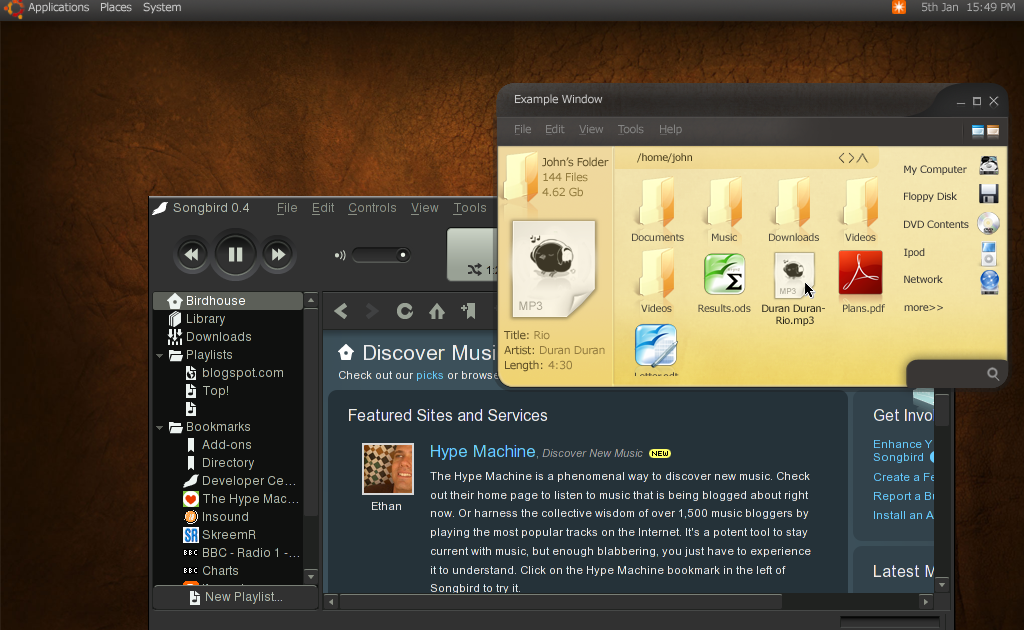This screenshot has width=1024, height=630.
Task: Click the picks link
Action: pos(430,375)
